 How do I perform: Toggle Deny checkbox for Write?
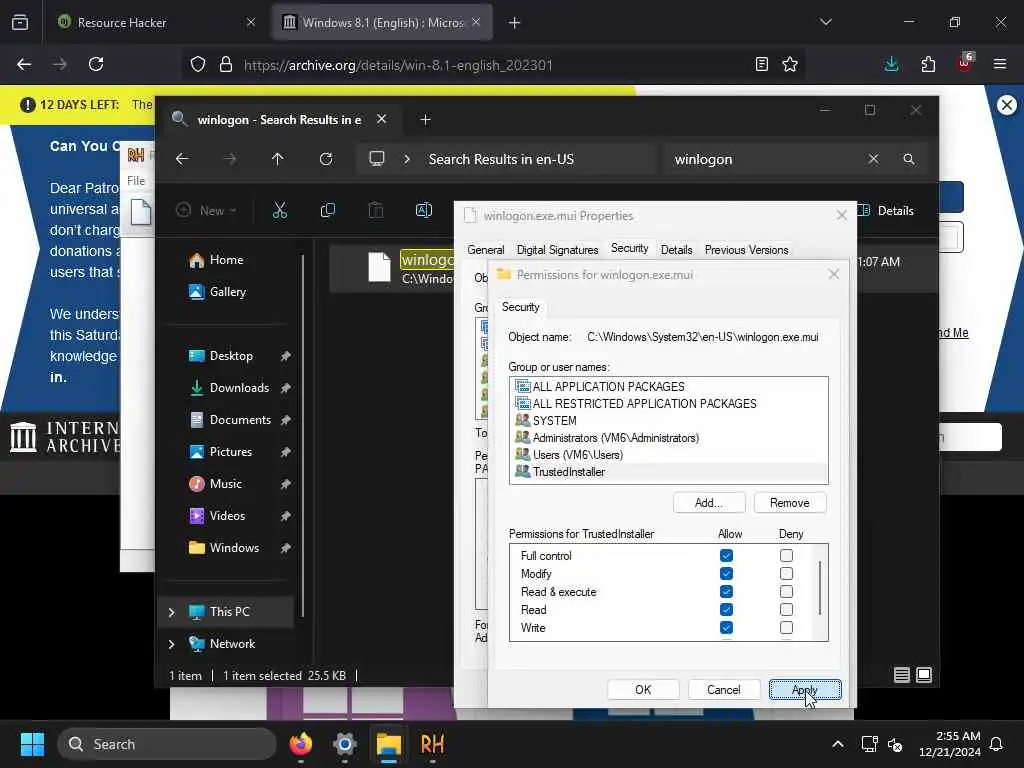point(786,628)
